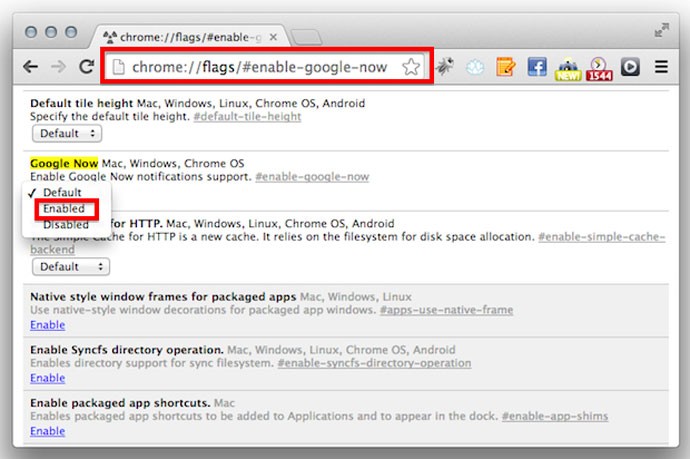Open the Facebook extension icon

(x=537, y=67)
